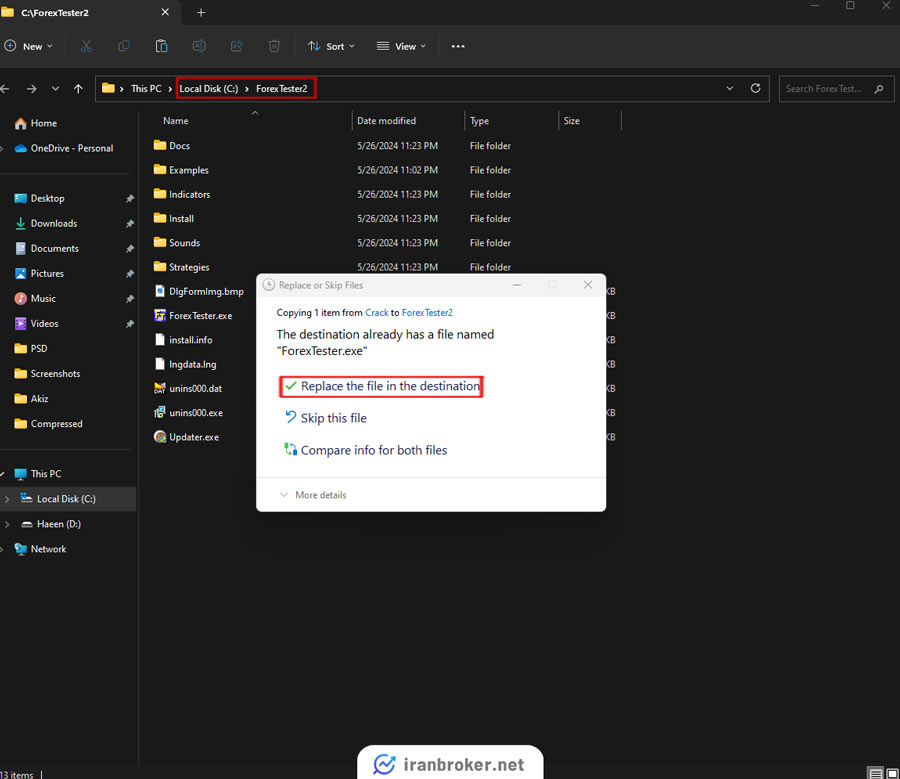The image size is (900, 779).
Task: Select the unins000.dat file icon
Action: point(160,389)
